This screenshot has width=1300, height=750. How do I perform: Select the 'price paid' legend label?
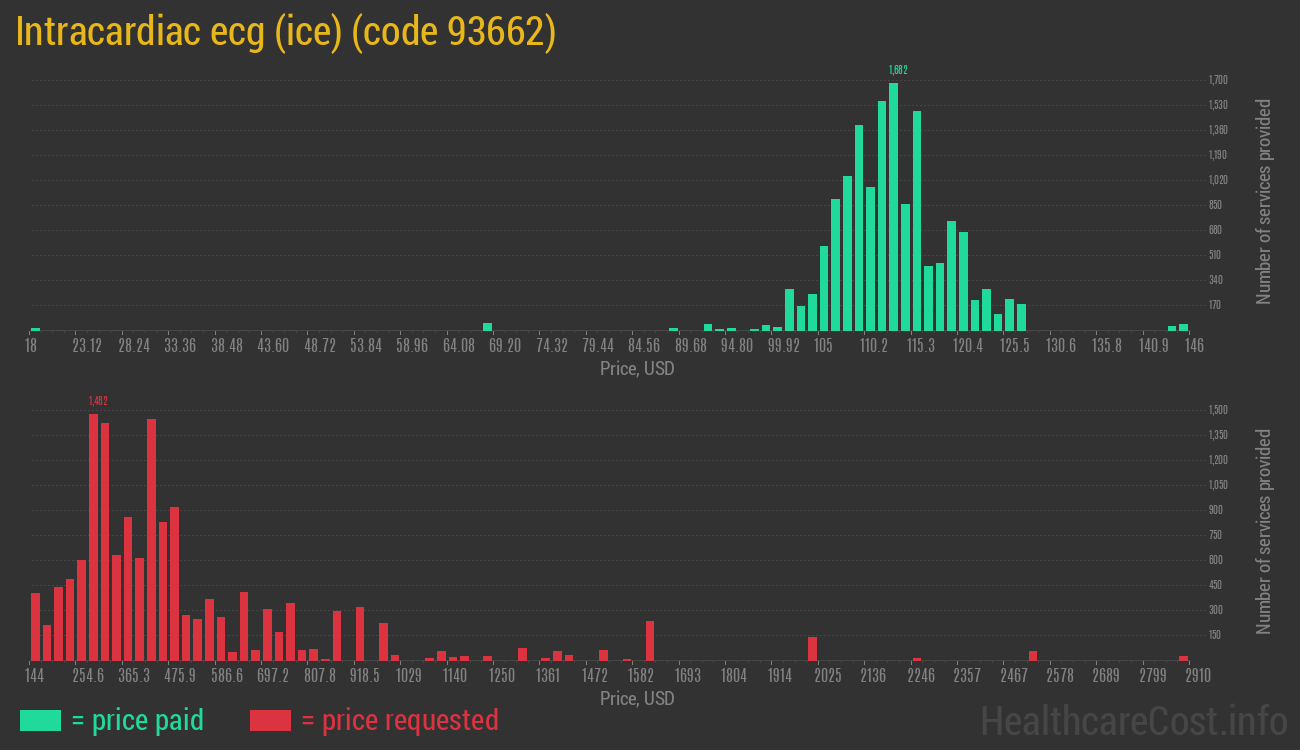tap(137, 720)
